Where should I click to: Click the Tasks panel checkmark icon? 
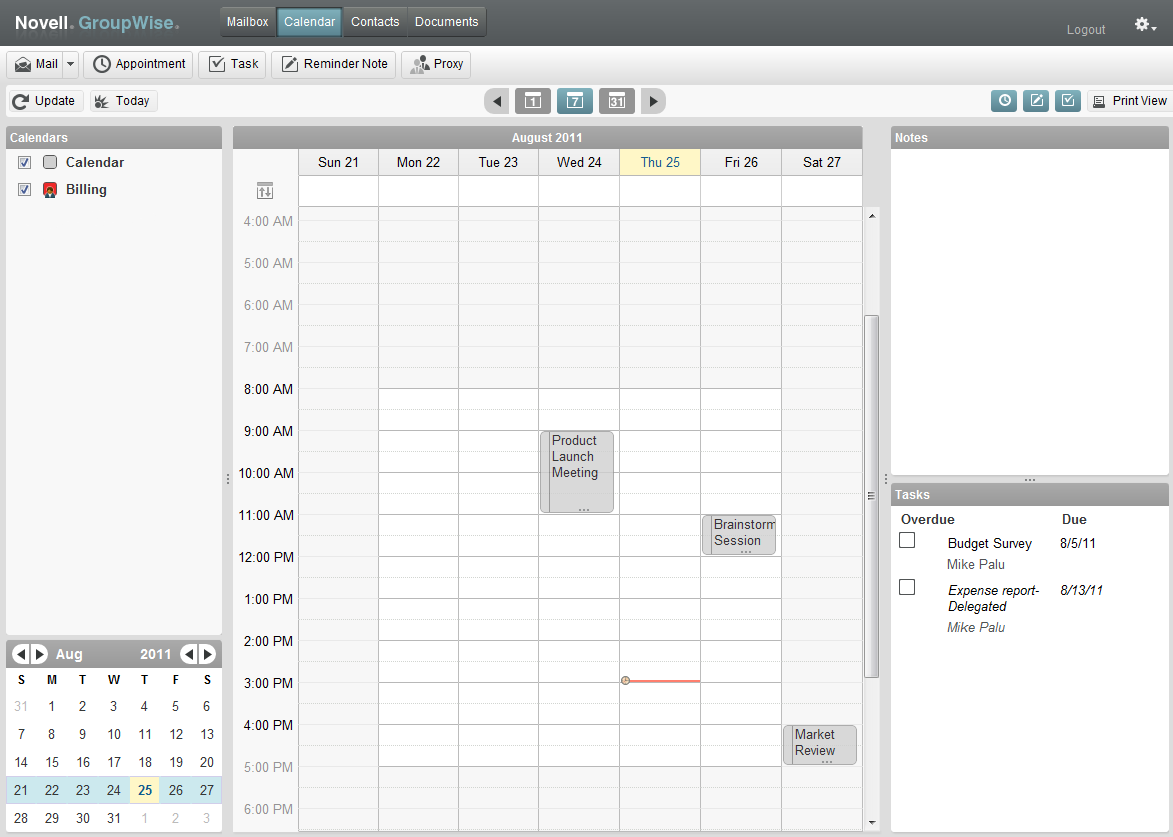pyautogui.click(x=1067, y=100)
